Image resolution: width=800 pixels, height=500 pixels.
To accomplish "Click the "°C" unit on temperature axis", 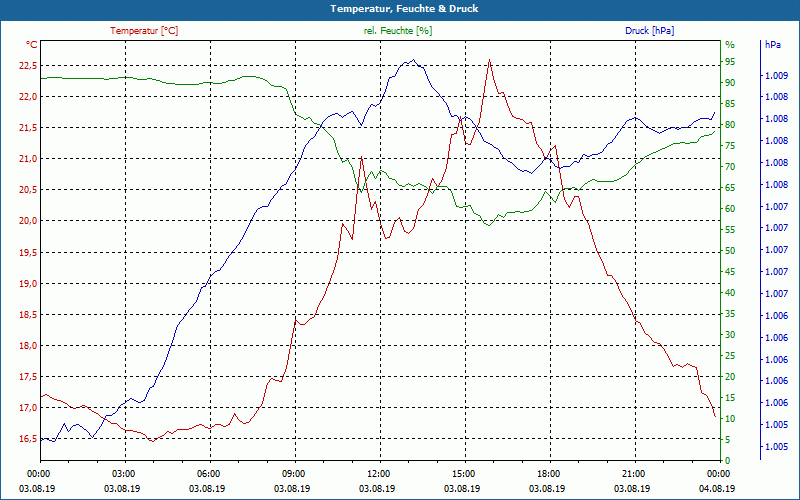I will click(x=32, y=44).
